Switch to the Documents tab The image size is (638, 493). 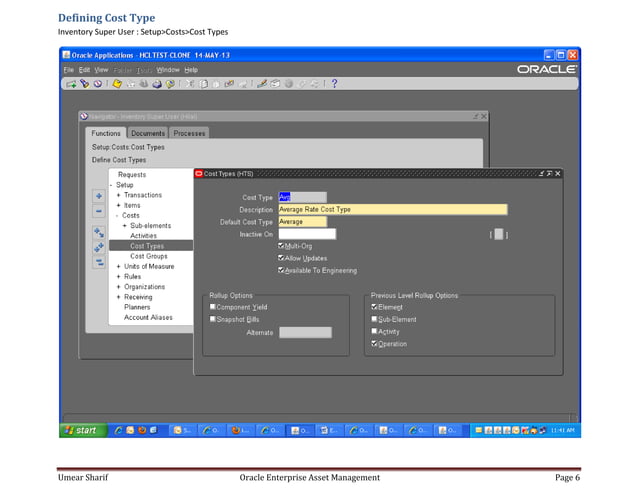point(148,133)
